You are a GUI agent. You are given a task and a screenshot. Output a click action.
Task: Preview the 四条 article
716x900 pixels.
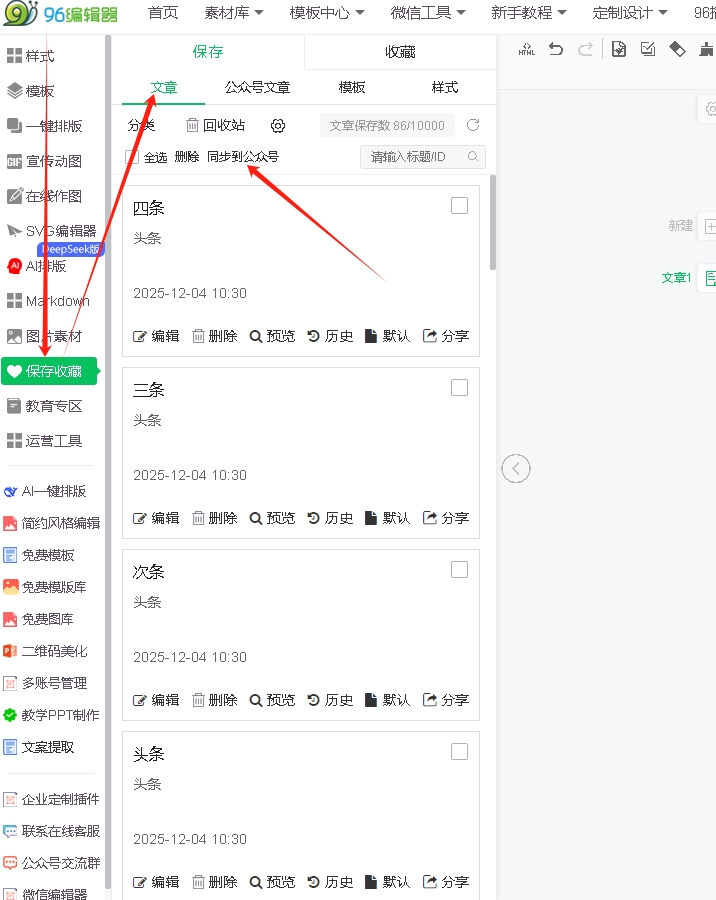point(272,336)
